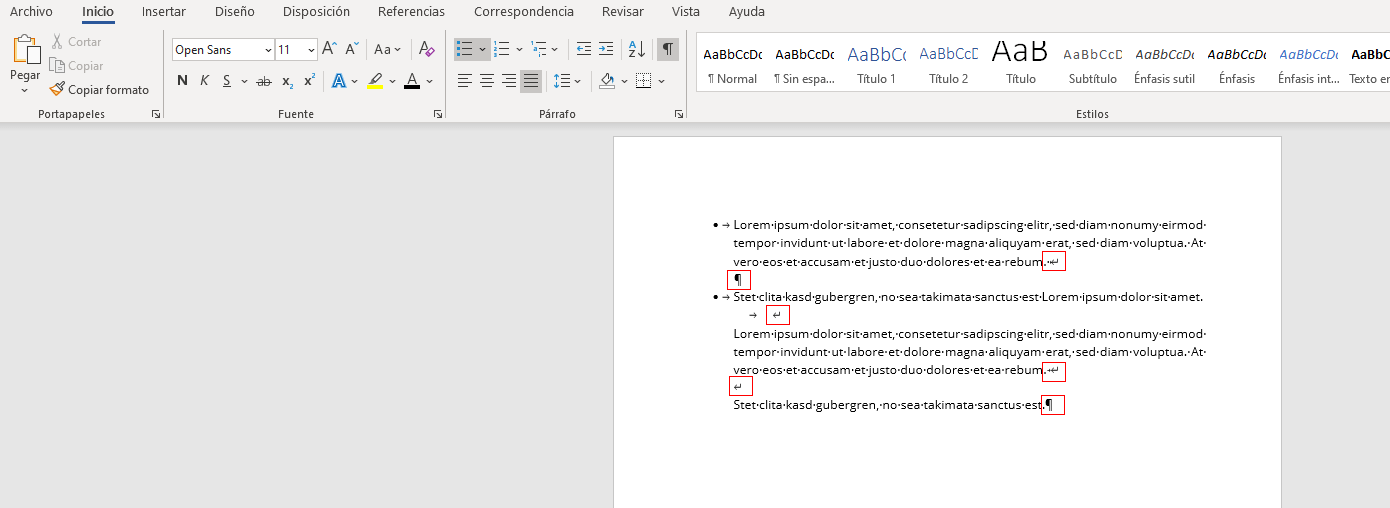Apply the Título 1 style
Viewport: 1390px width, 508px height.
click(x=877, y=63)
